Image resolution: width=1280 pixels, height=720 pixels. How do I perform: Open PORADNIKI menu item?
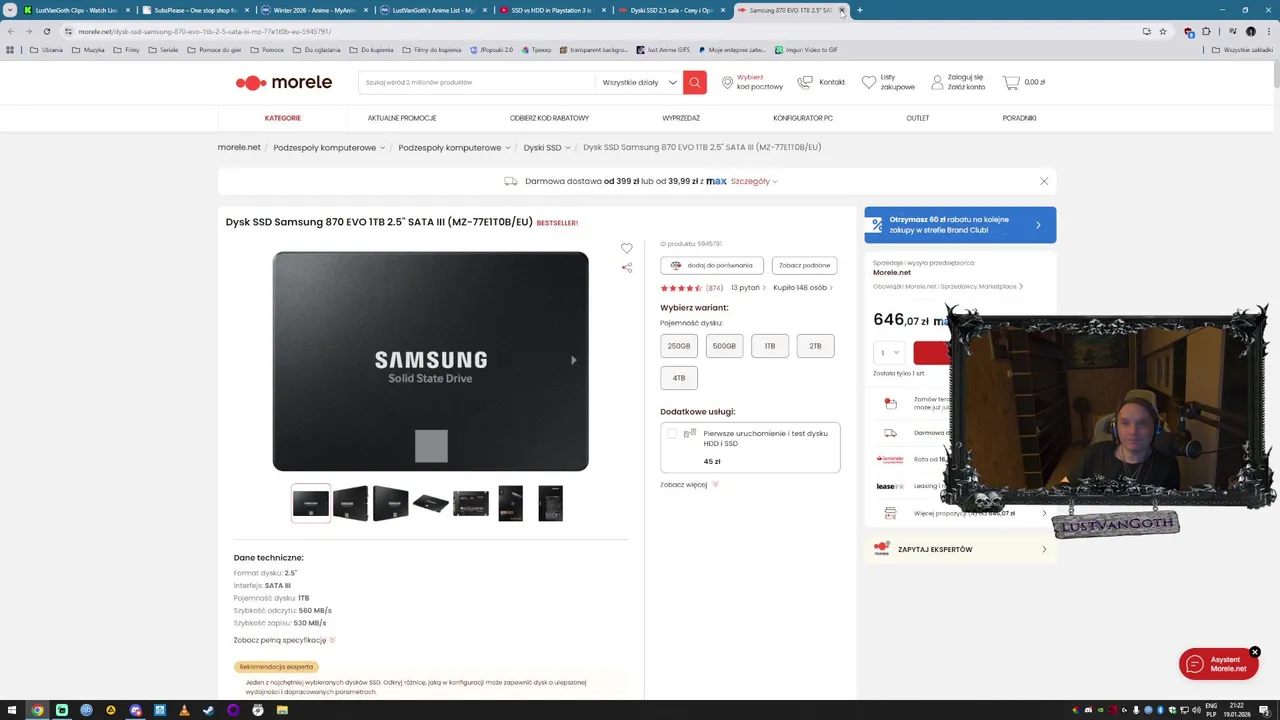click(x=1019, y=118)
